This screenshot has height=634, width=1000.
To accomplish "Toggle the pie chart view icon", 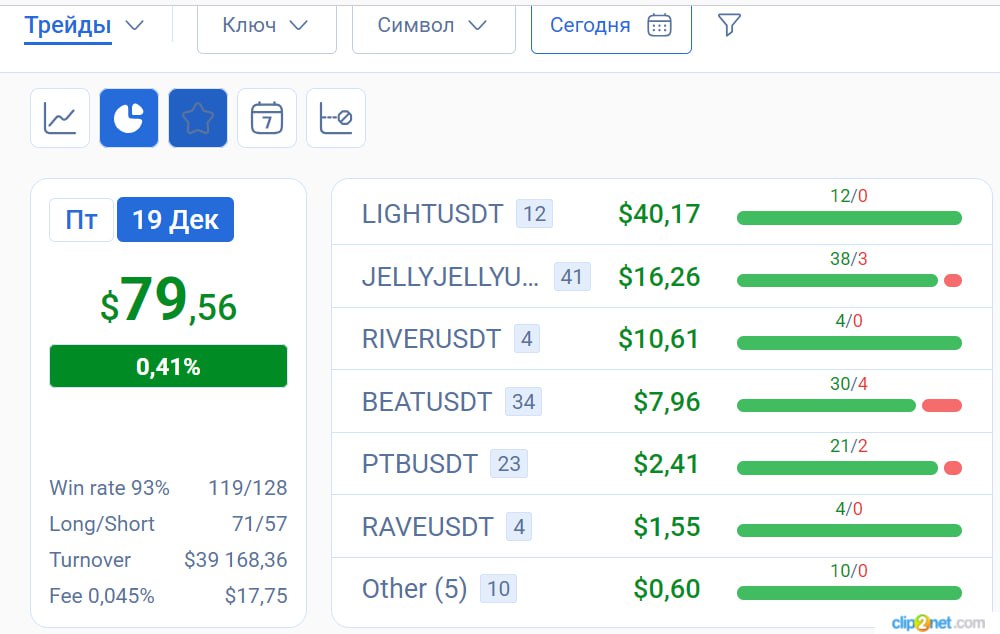I will click(129, 118).
